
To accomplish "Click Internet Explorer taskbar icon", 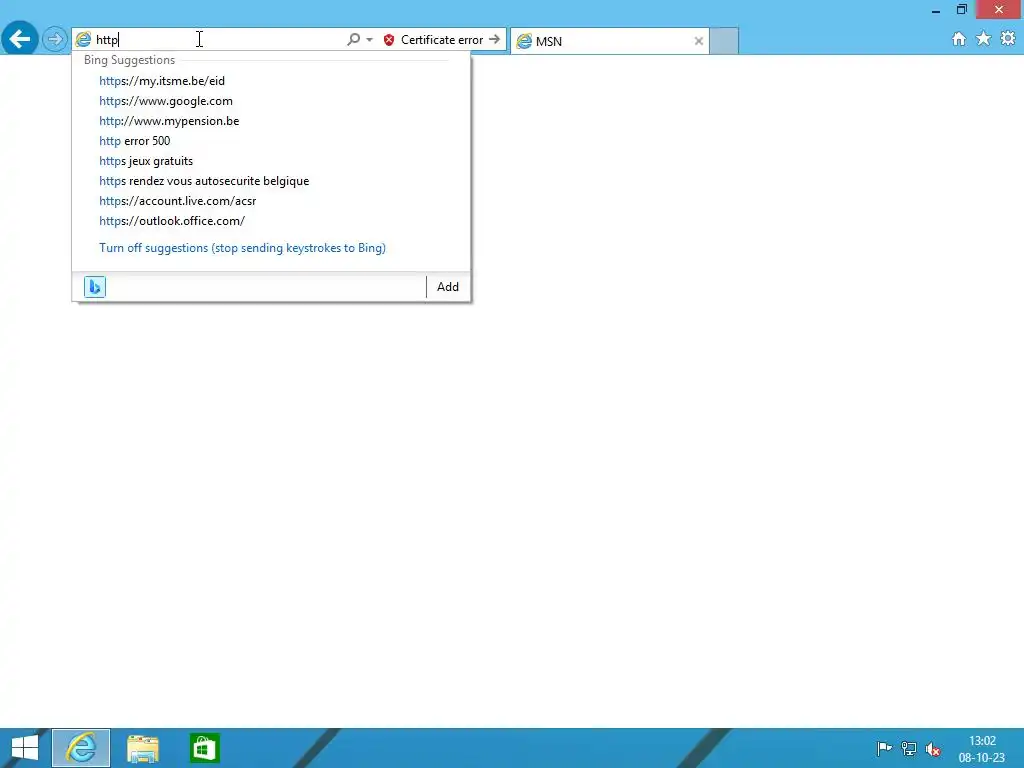I will point(81,748).
